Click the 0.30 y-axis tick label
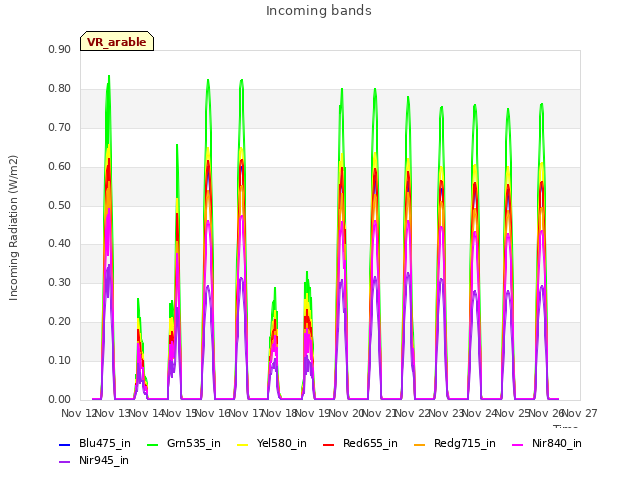640x480 pixels. (x=60, y=282)
